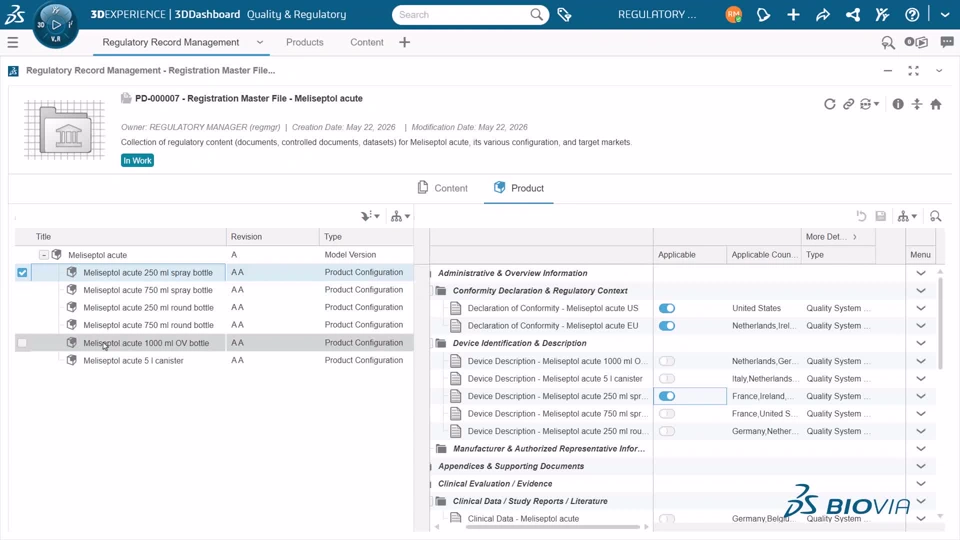
Task: Search in right panel with magnifier icon
Action: point(935,216)
